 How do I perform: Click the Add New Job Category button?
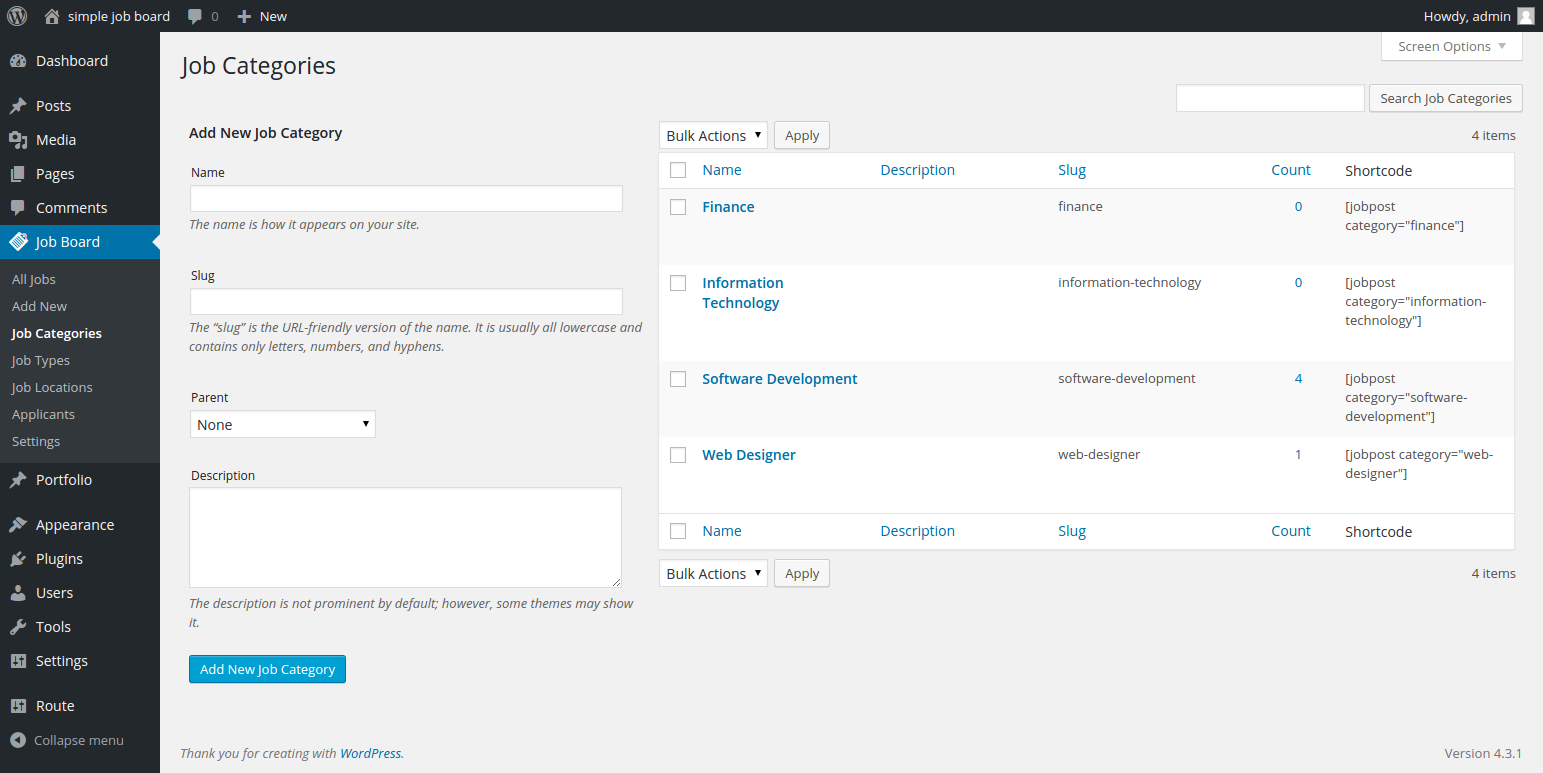[267, 669]
